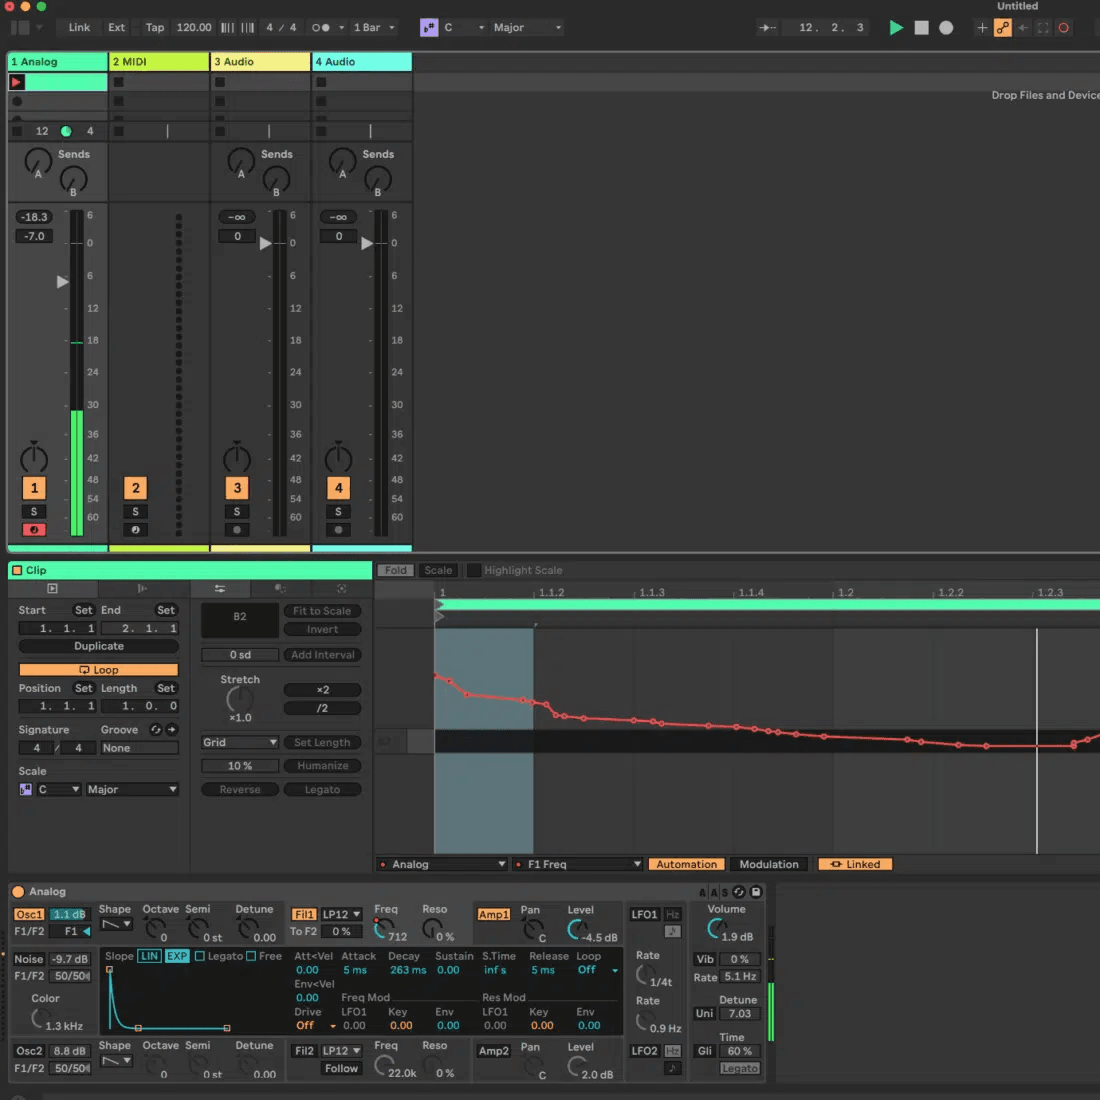
Task: Enable the Legato checkbox in the envelope
Action: click(x=200, y=956)
